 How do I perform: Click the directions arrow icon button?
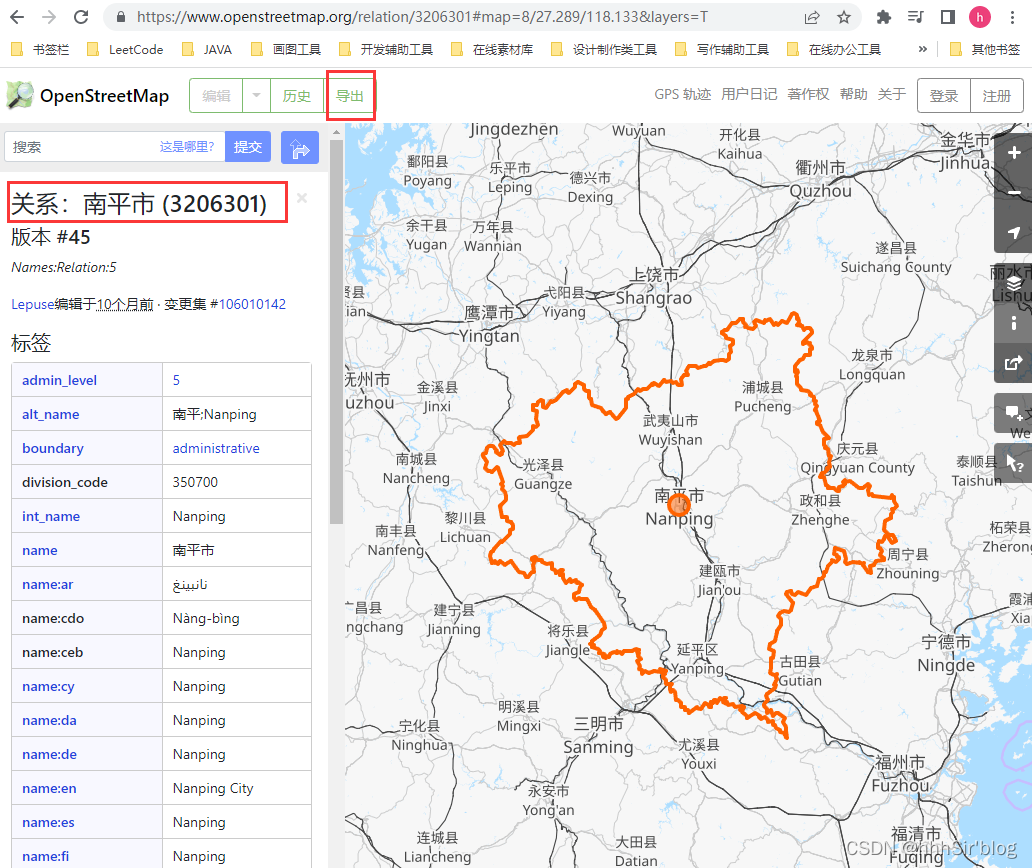coord(300,147)
